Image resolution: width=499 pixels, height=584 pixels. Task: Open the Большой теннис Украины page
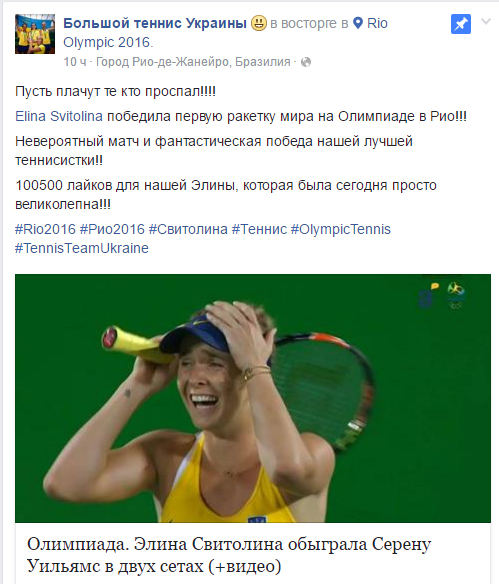155,23
